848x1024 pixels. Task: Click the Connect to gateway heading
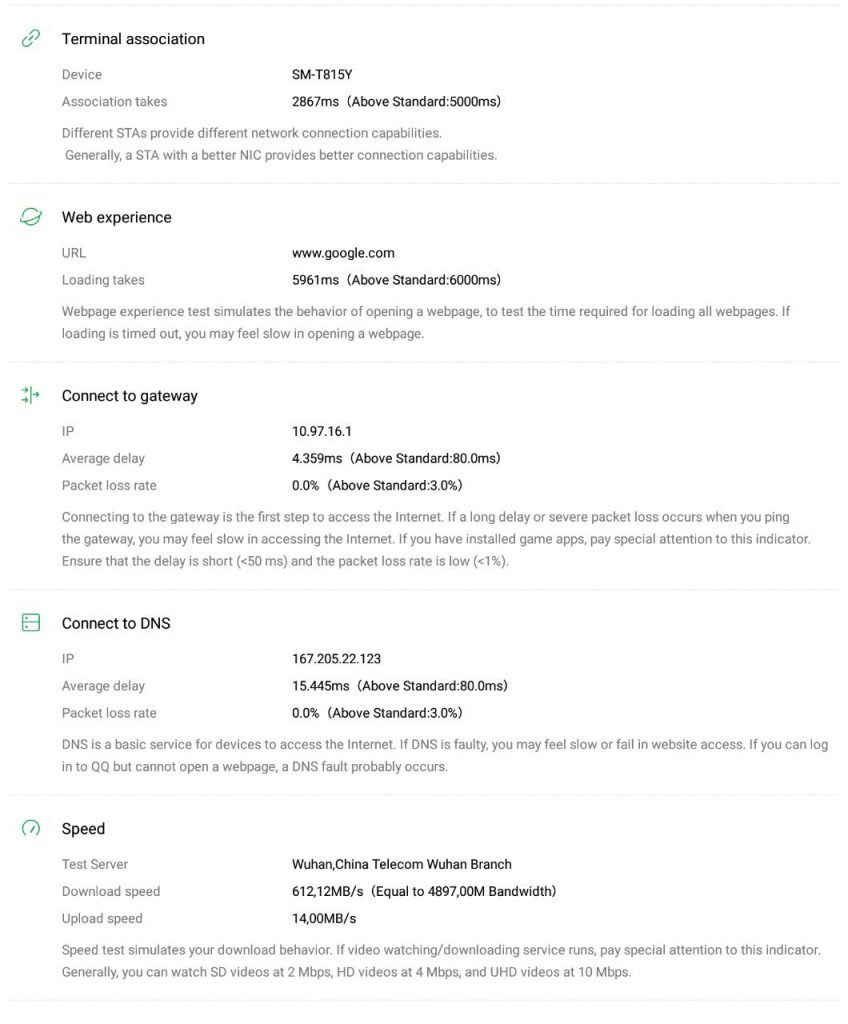click(130, 396)
